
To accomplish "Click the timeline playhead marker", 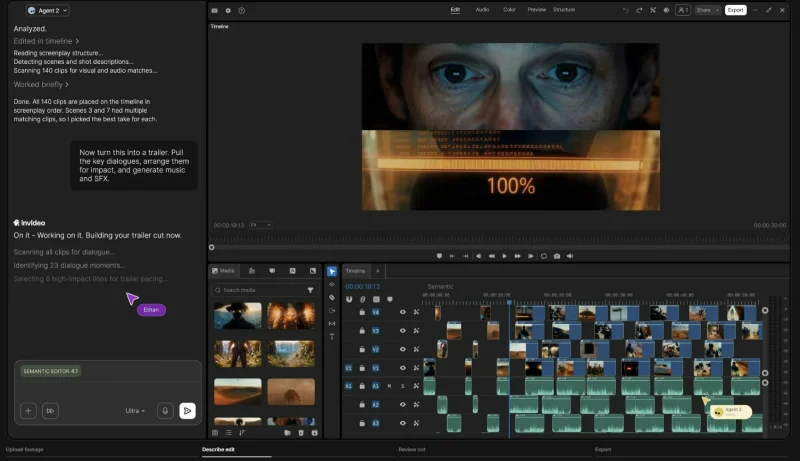I will click(x=509, y=302).
